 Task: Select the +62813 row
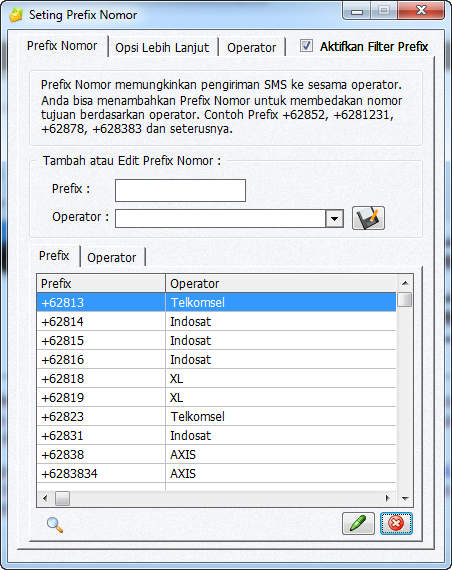(x=216, y=302)
